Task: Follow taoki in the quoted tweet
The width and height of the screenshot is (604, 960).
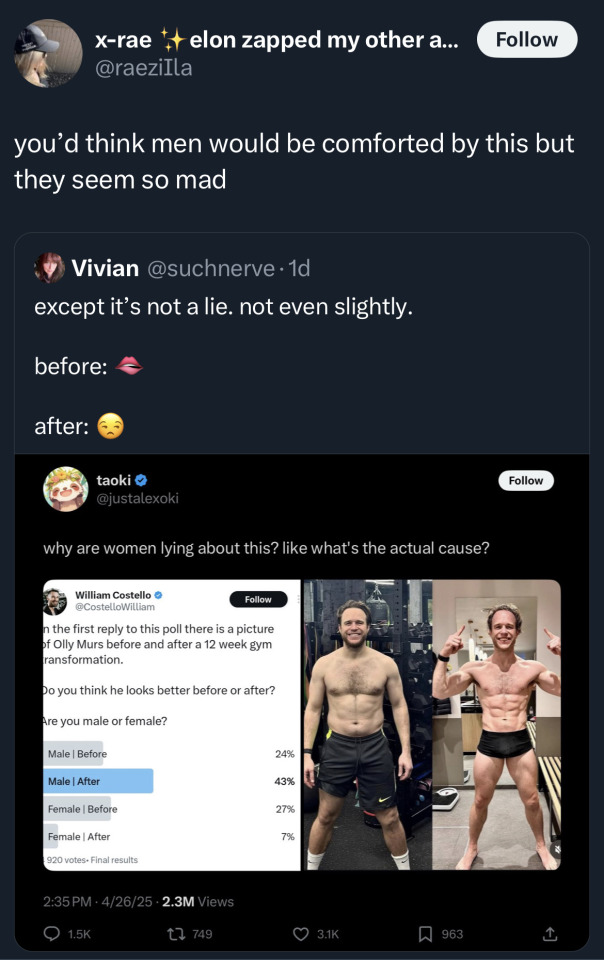Action: [525, 481]
